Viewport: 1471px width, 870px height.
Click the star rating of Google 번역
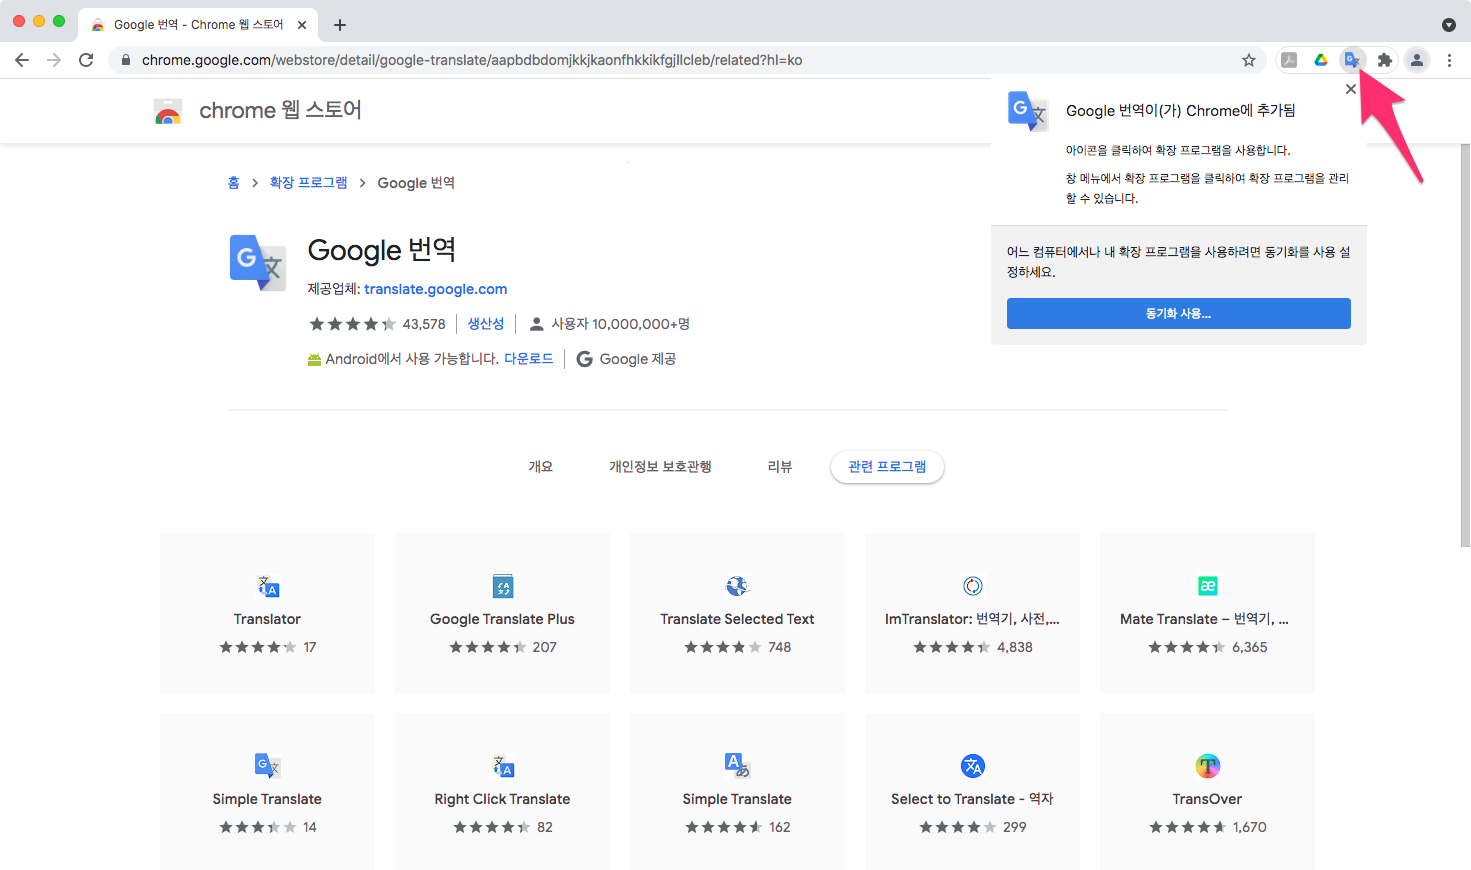[x=352, y=324]
